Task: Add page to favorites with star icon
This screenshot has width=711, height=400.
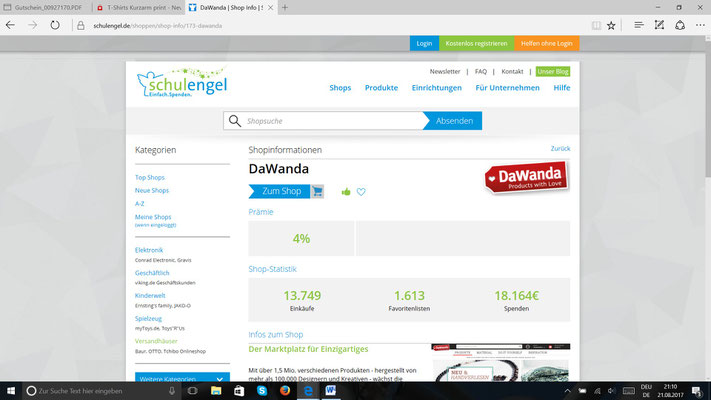Action: click(x=611, y=25)
